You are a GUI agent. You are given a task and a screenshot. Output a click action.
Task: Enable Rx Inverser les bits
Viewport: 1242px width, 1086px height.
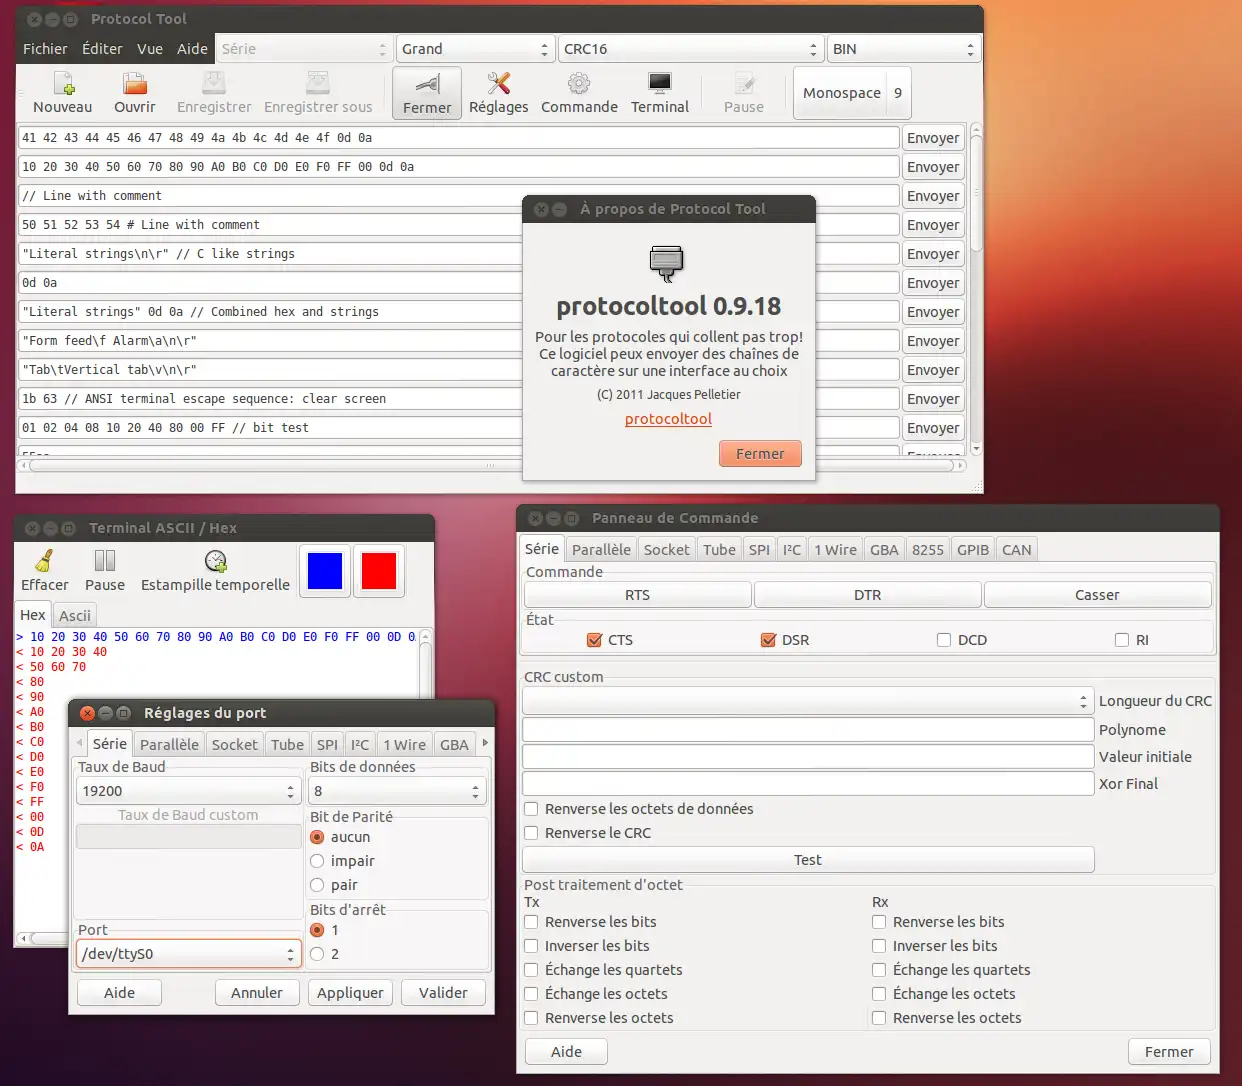[x=879, y=946]
